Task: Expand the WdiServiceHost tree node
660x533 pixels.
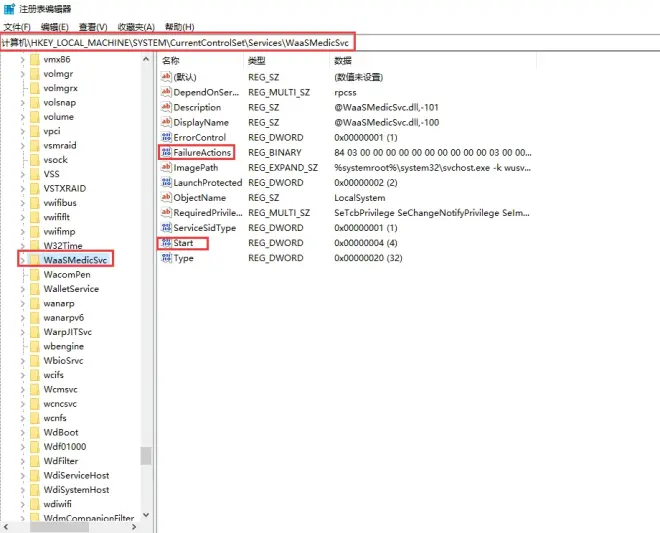Action: [x=22, y=475]
